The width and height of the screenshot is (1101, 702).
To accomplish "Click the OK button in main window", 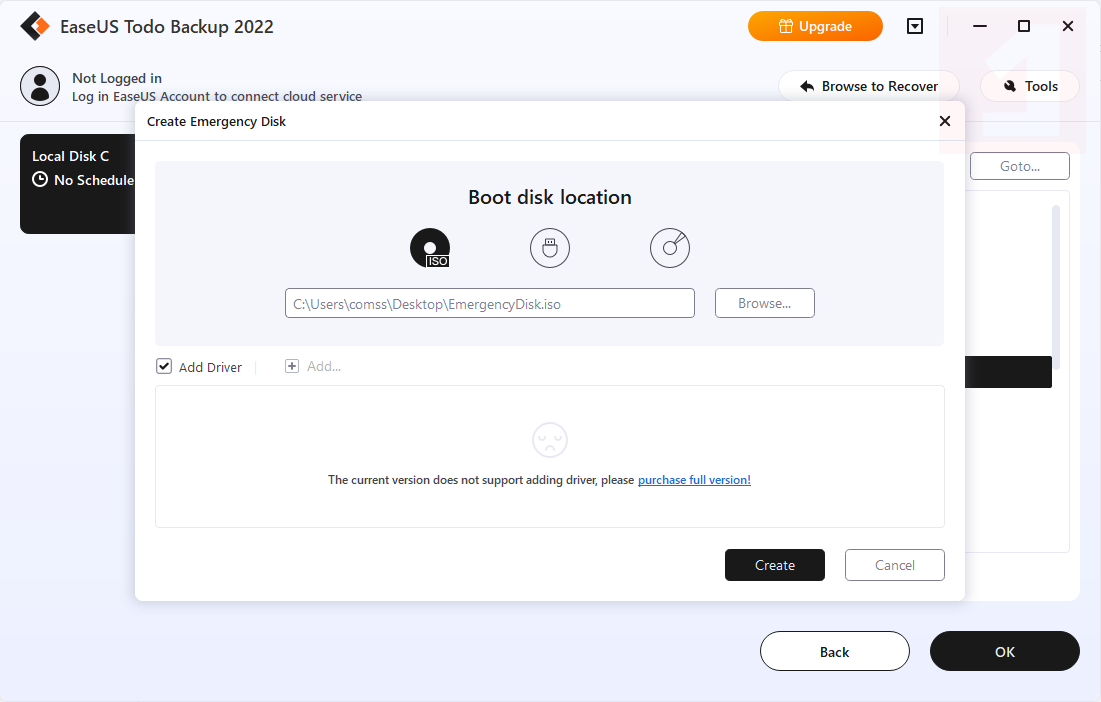I will [1005, 651].
